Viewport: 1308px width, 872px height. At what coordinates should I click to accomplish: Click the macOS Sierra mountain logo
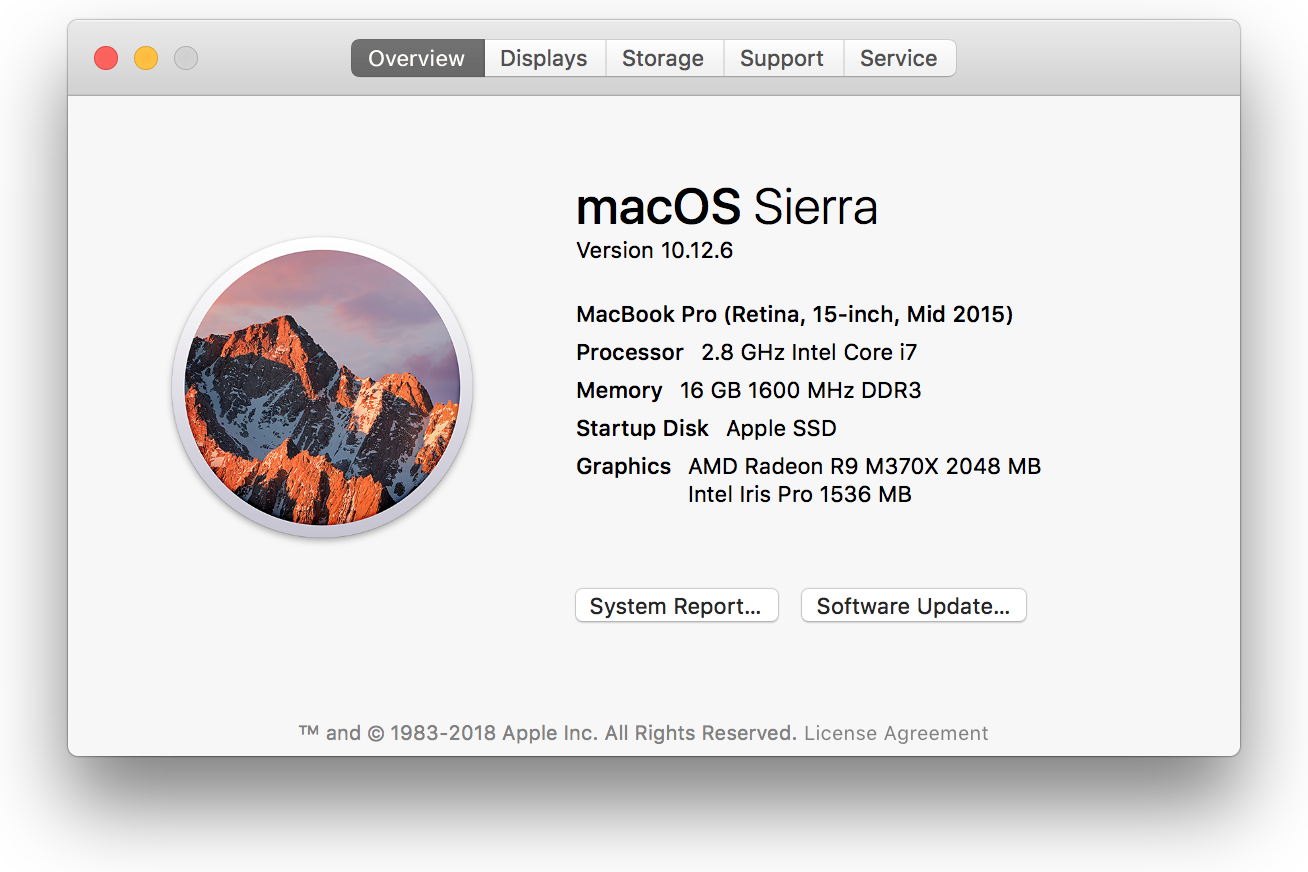(322, 387)
